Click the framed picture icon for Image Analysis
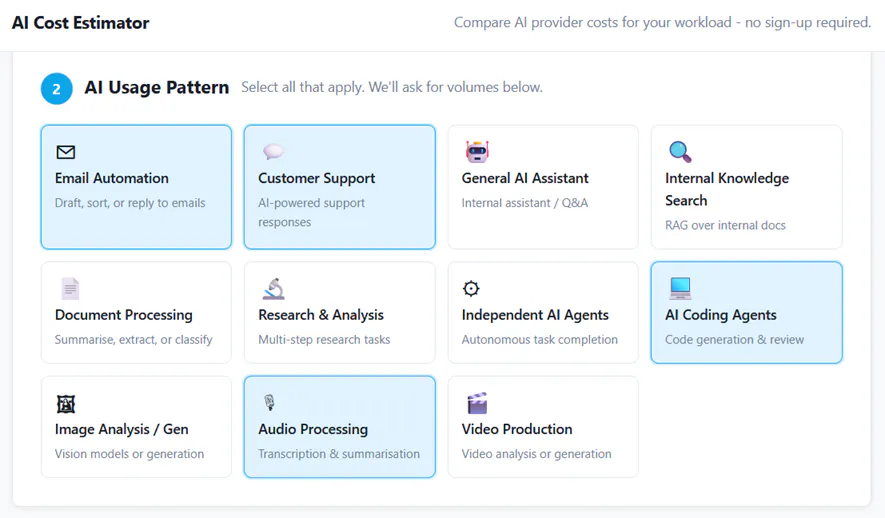 65,403
